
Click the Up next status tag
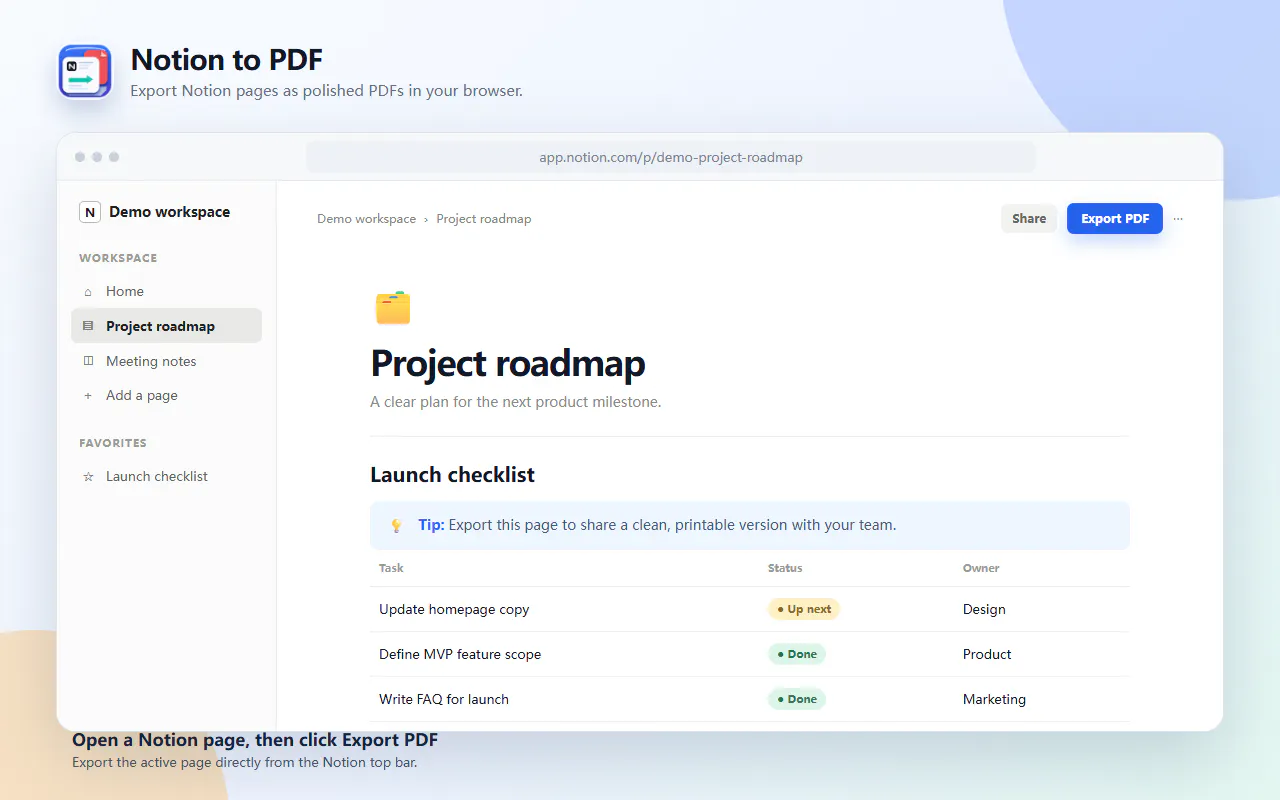click(x=804, y=609)
